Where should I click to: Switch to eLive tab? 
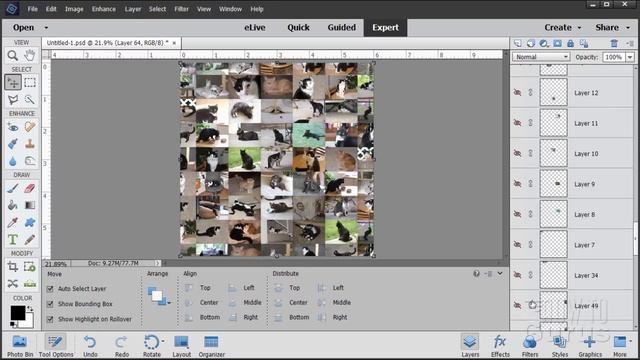(x=255, y=27)
